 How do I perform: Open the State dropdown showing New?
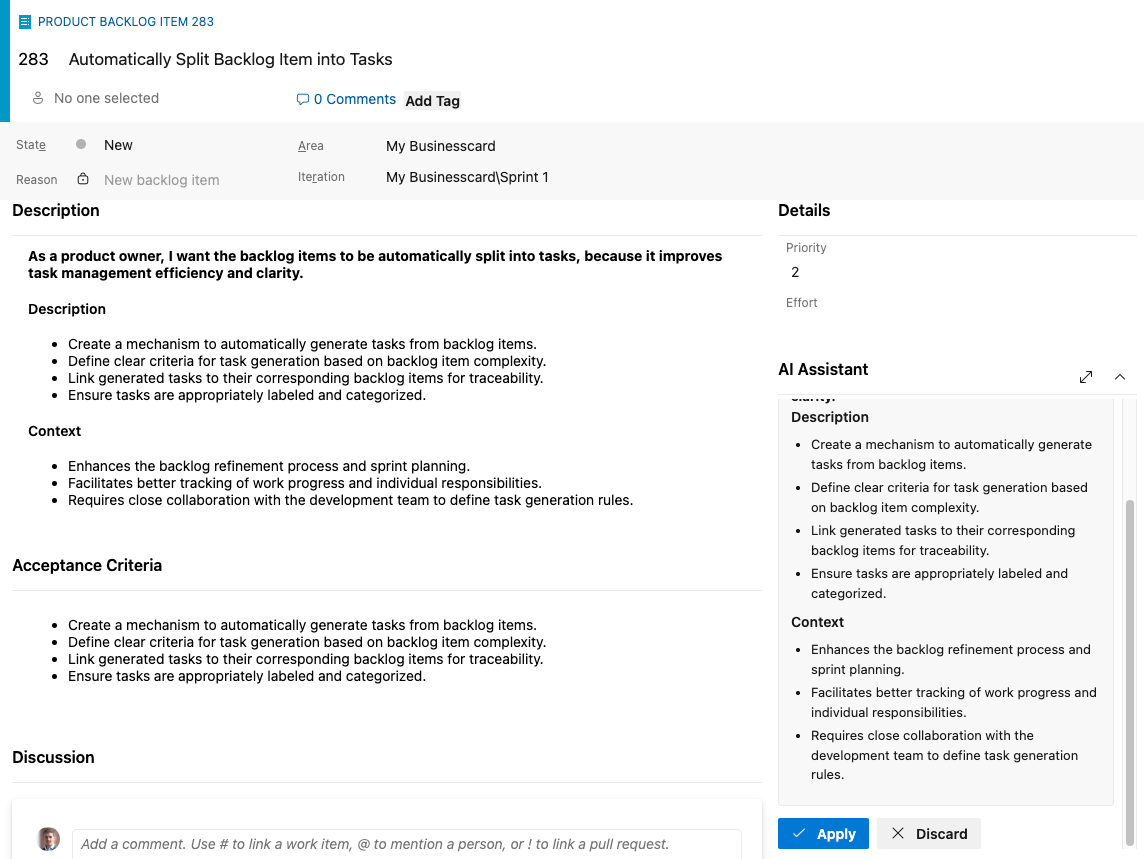pyautogui.click(x=175, y=145)
